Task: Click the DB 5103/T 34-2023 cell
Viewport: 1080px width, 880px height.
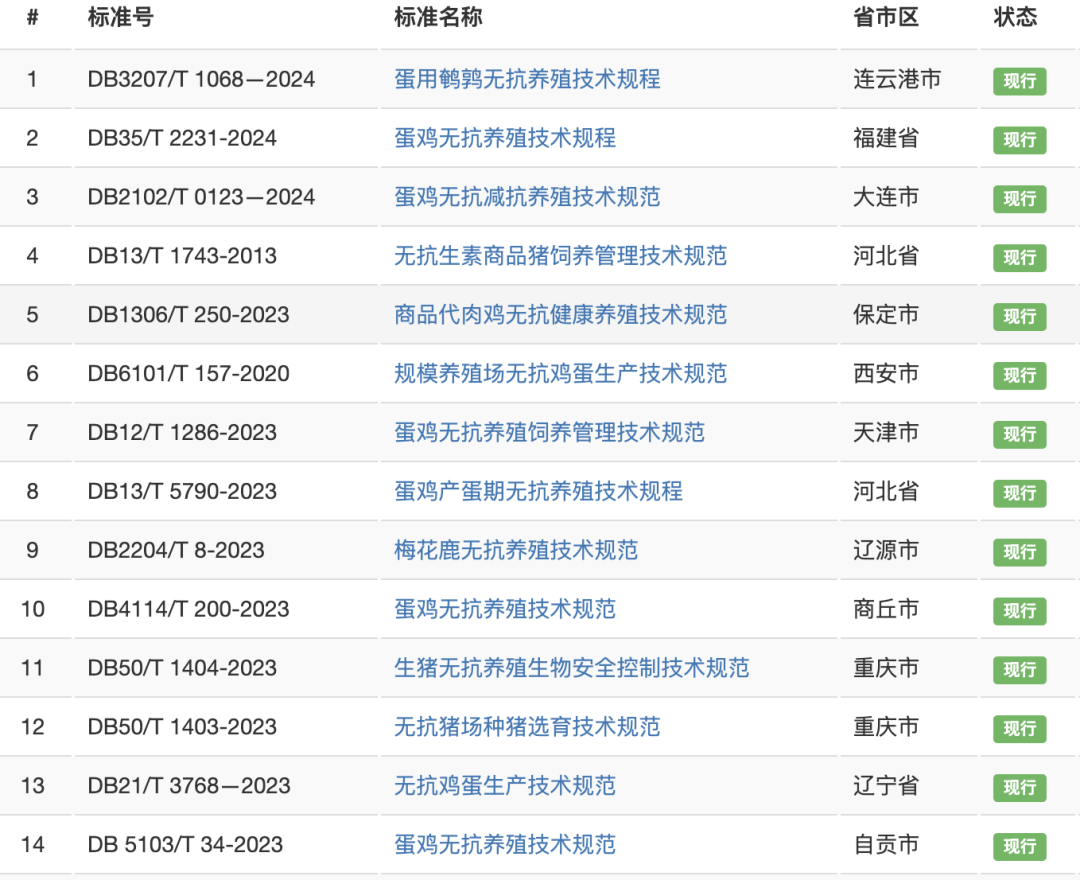Action: click(185, 844)
